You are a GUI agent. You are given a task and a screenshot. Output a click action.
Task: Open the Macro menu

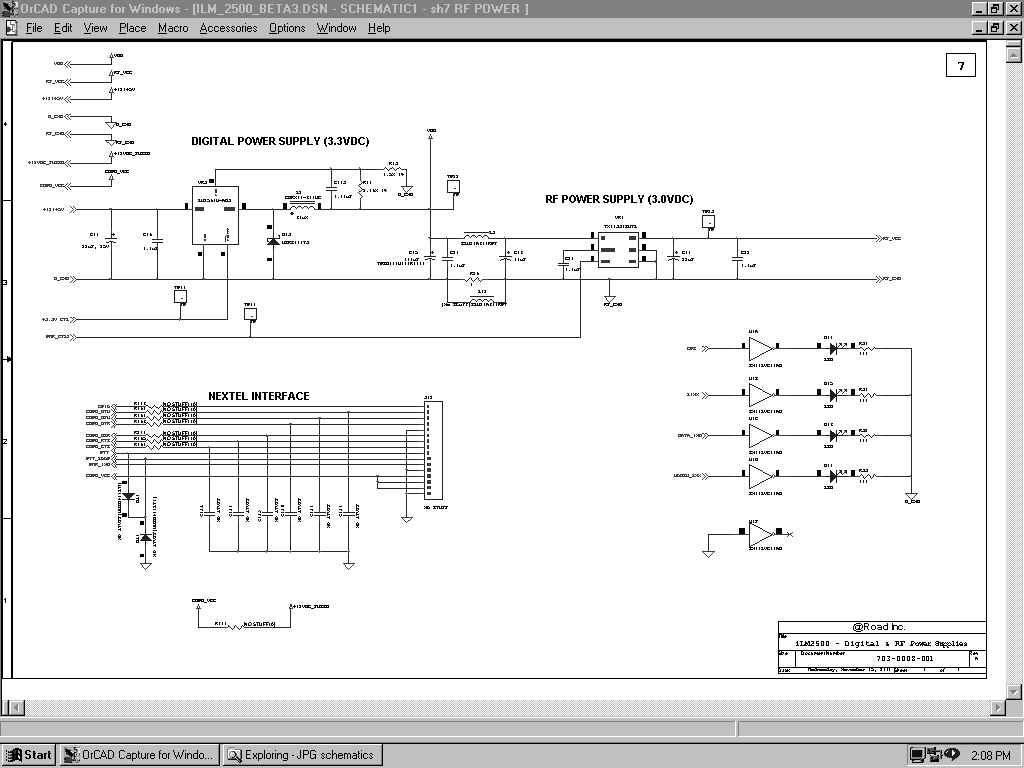click(x=172, y=28)
